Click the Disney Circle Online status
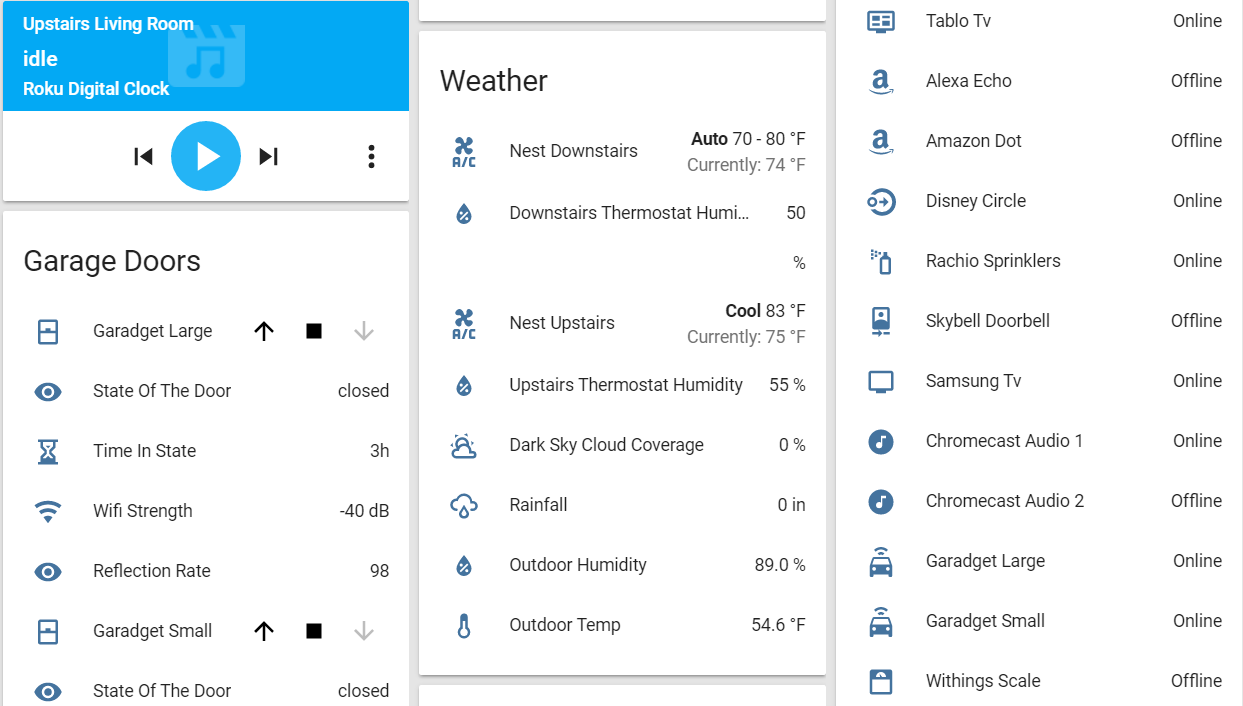 pos(1197,201)
